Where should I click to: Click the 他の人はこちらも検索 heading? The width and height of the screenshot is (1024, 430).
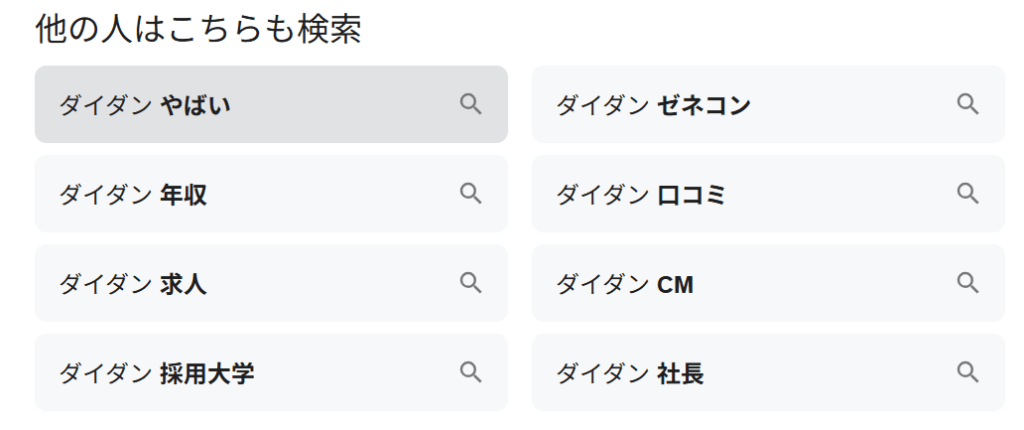tap(198, 29)
